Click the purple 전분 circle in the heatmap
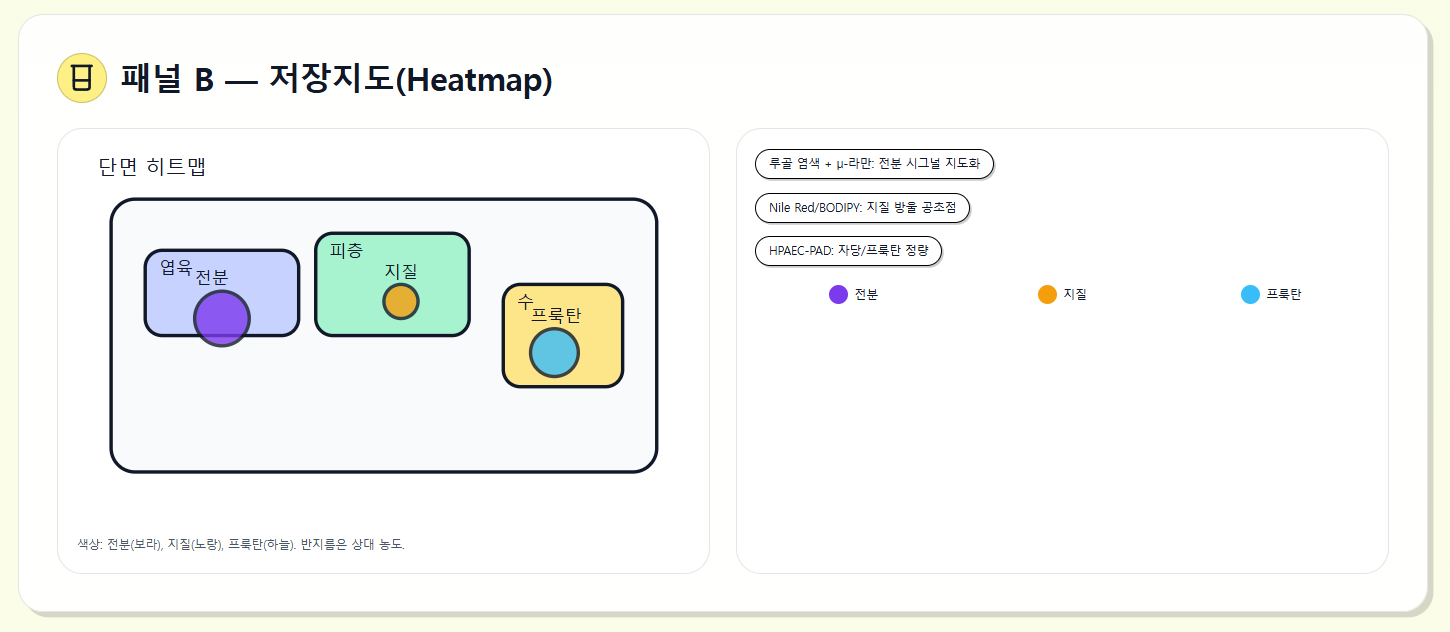Image resolution: width=1450 pixels, height=632 pixels. coord(222,319)
